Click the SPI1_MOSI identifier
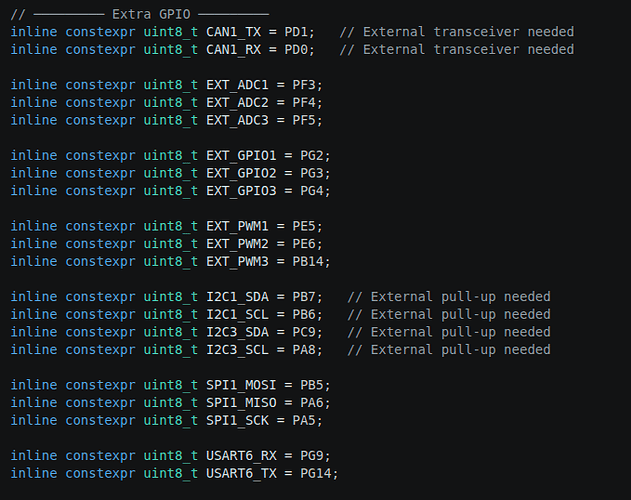Screen dimensions: 631x500 click(x=241, y=385)
